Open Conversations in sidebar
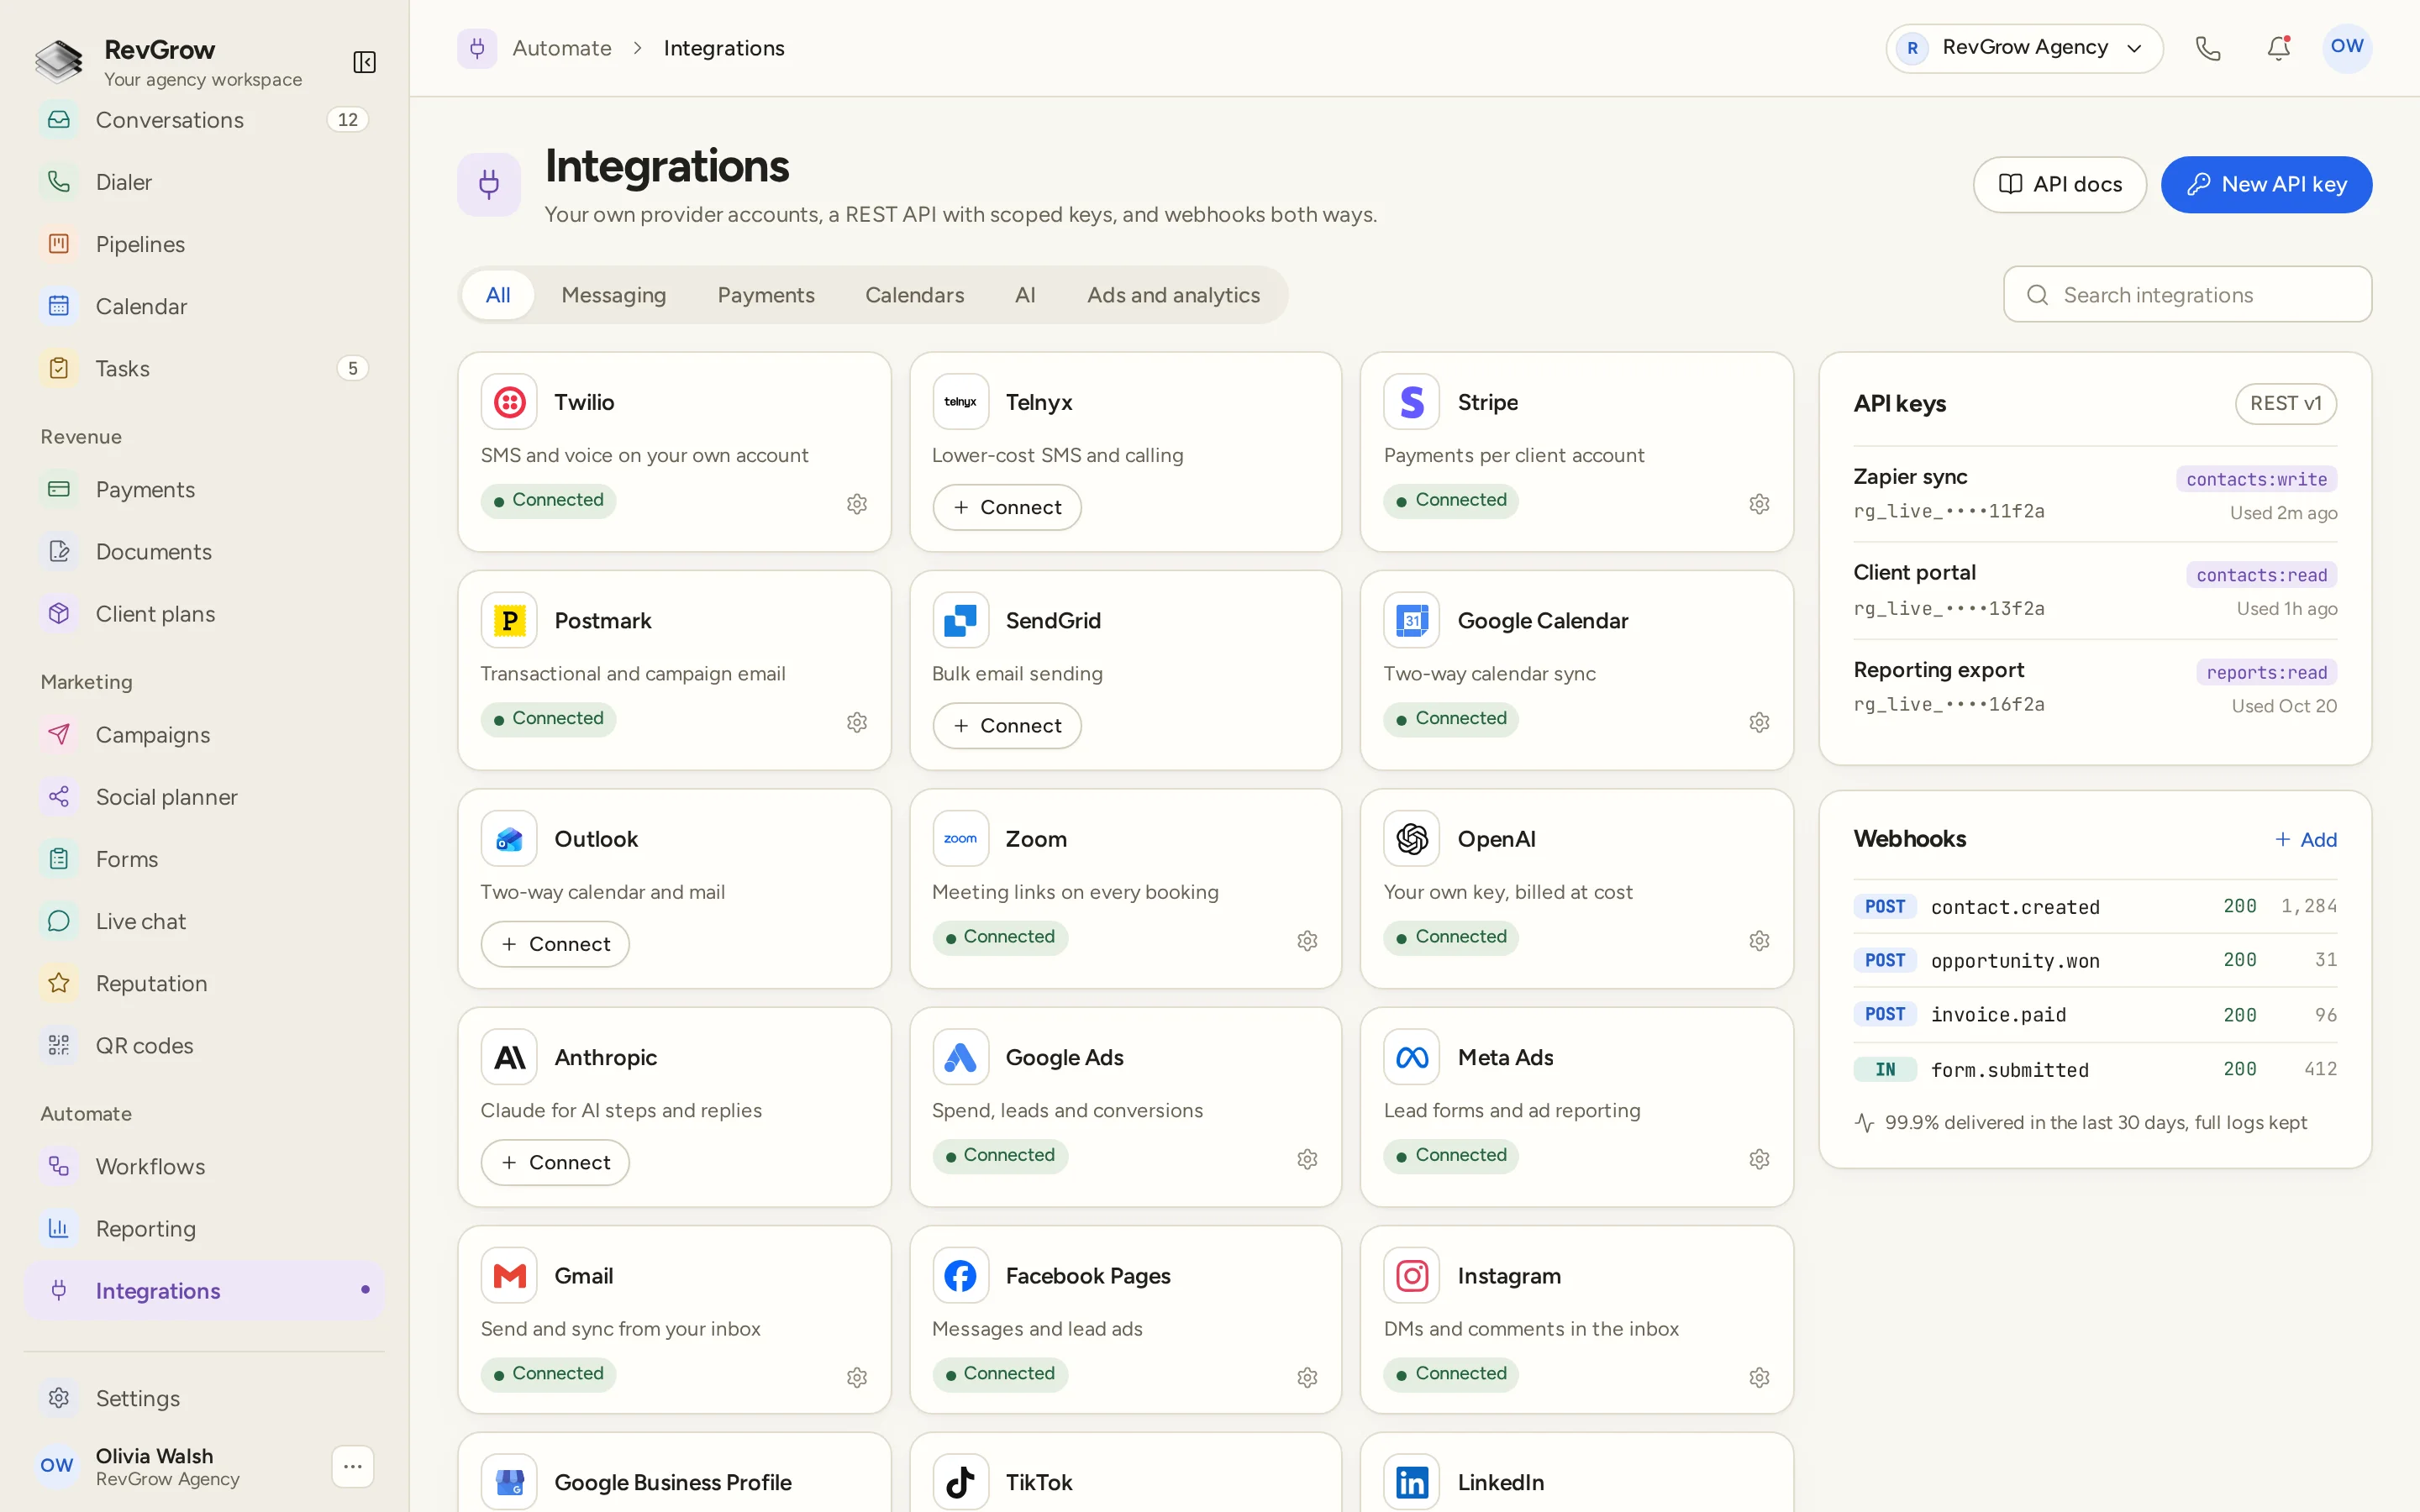The height and width of the screenshot is (1512, 2420). 204,120
